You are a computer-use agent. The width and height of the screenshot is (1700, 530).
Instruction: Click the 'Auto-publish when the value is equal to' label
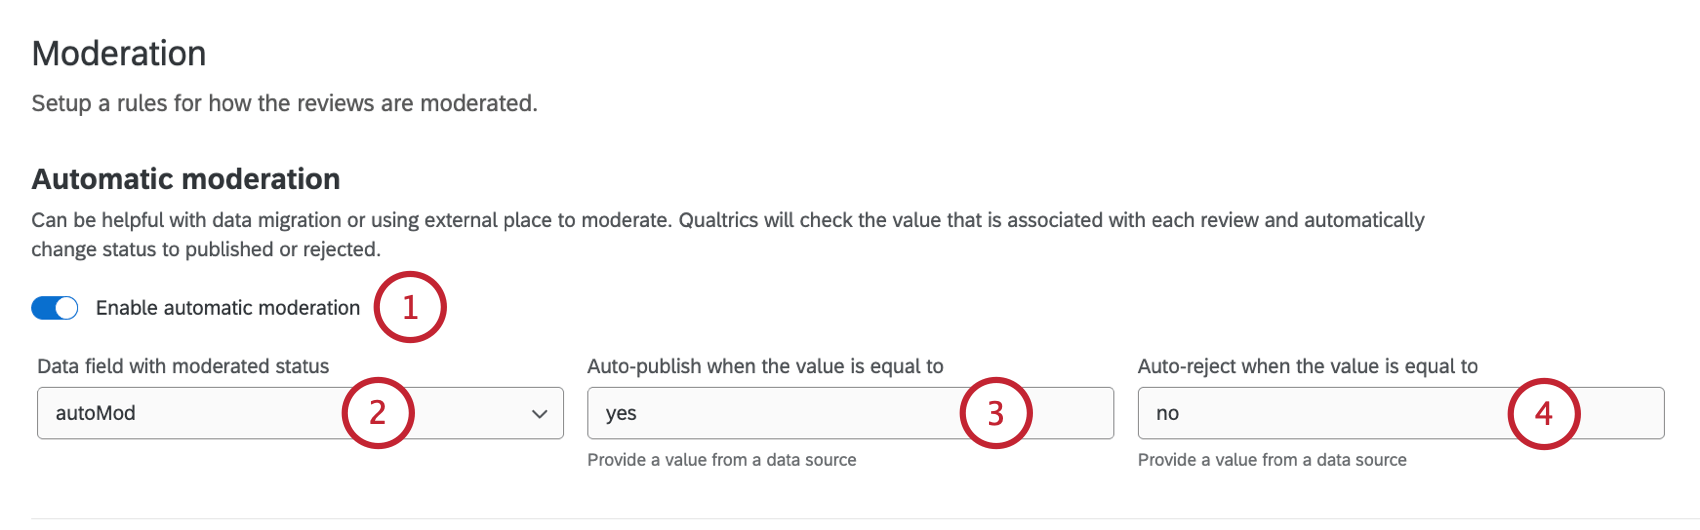pyautogui.click(x=765, y=366)
